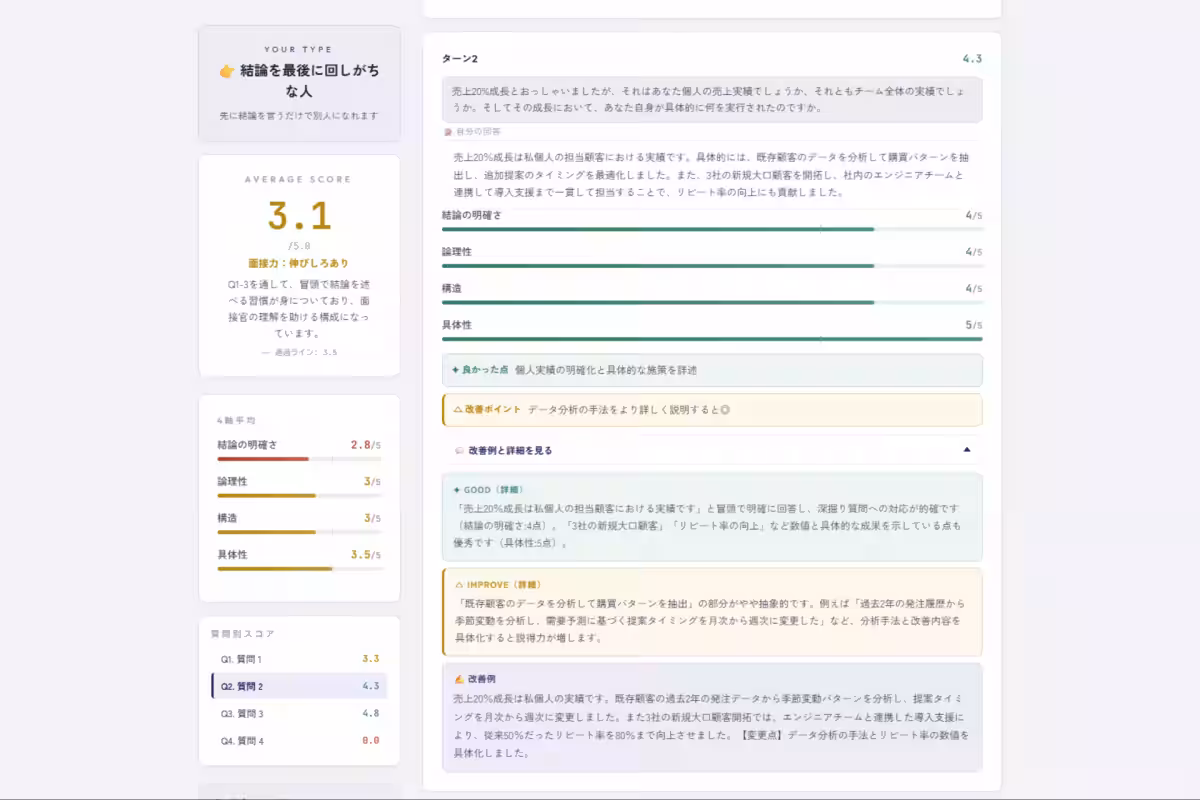The width and height of the screenshot is (1200, 800).
Task: Click the IMPROVE（詳細）explanation paragraph
Action: click(x=711, y=620)
